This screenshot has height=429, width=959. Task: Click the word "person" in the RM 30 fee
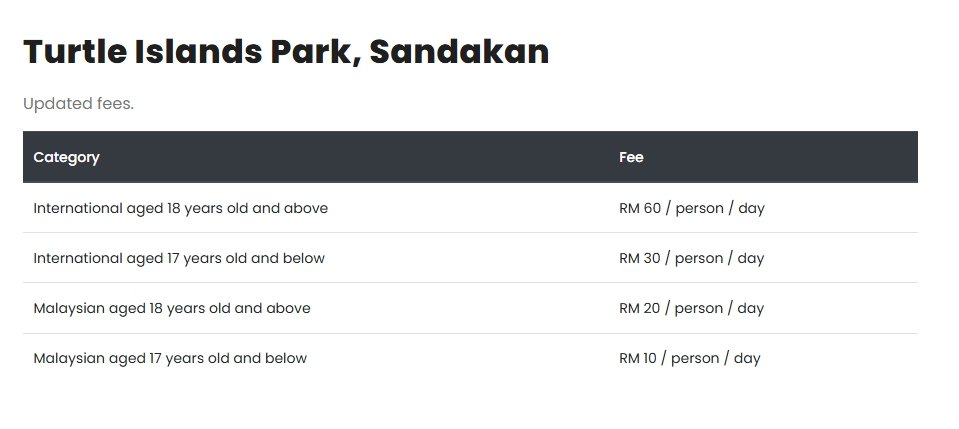point(699,258)
